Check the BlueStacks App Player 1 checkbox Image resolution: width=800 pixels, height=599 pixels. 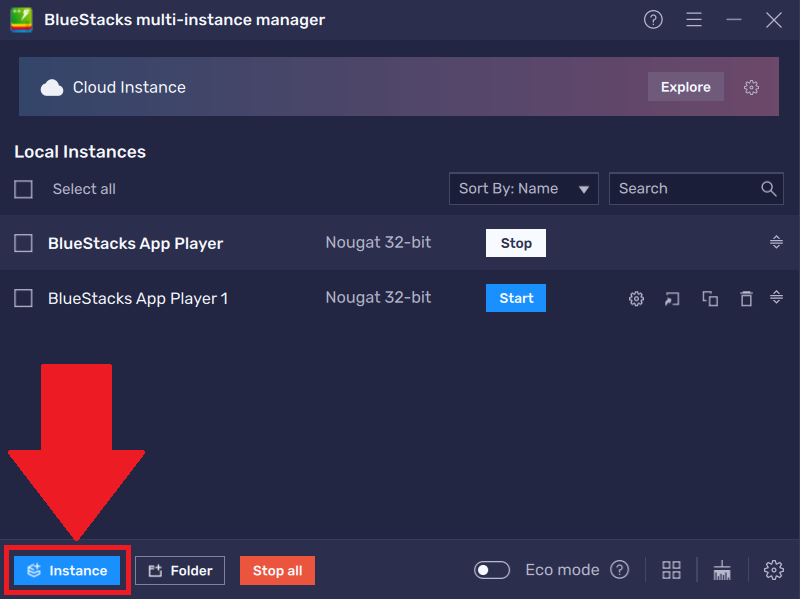pos(23,298)
